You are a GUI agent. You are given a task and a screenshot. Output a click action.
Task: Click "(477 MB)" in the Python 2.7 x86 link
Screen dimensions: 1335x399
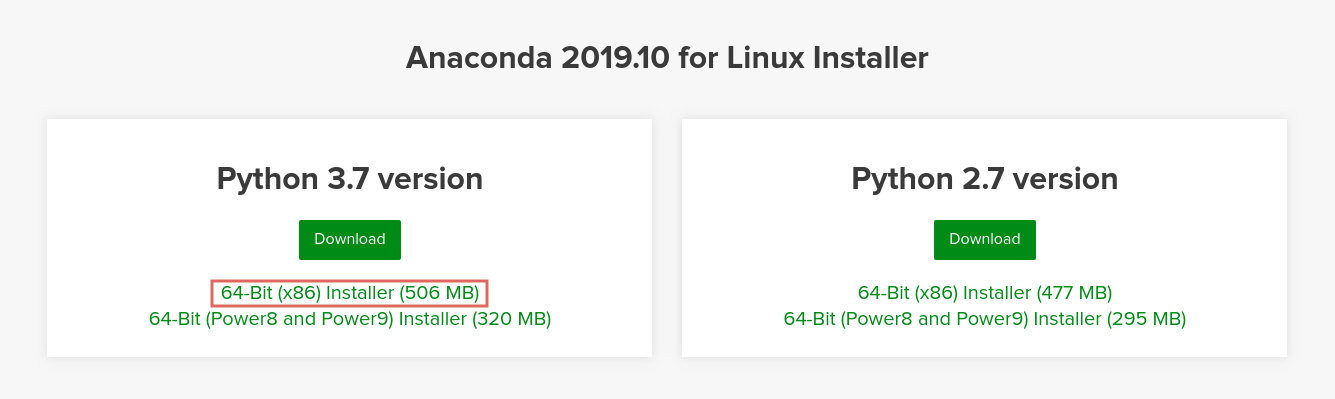point(1074,293)
